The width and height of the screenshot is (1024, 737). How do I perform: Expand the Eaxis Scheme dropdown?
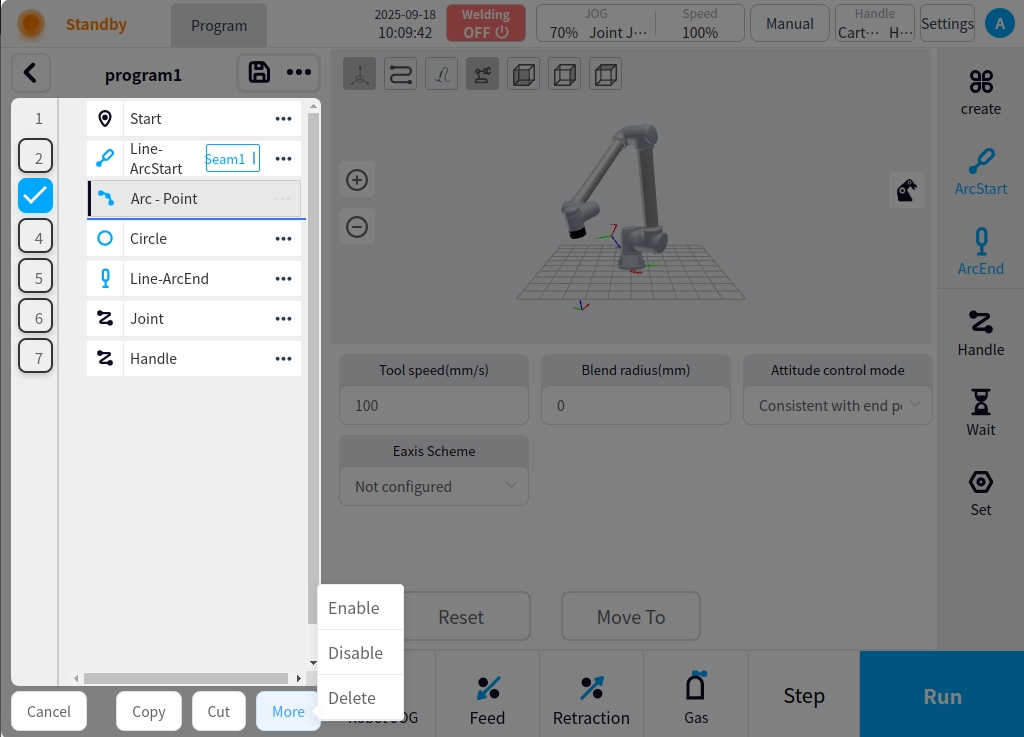pyautogui.click(x=434, y=486)
